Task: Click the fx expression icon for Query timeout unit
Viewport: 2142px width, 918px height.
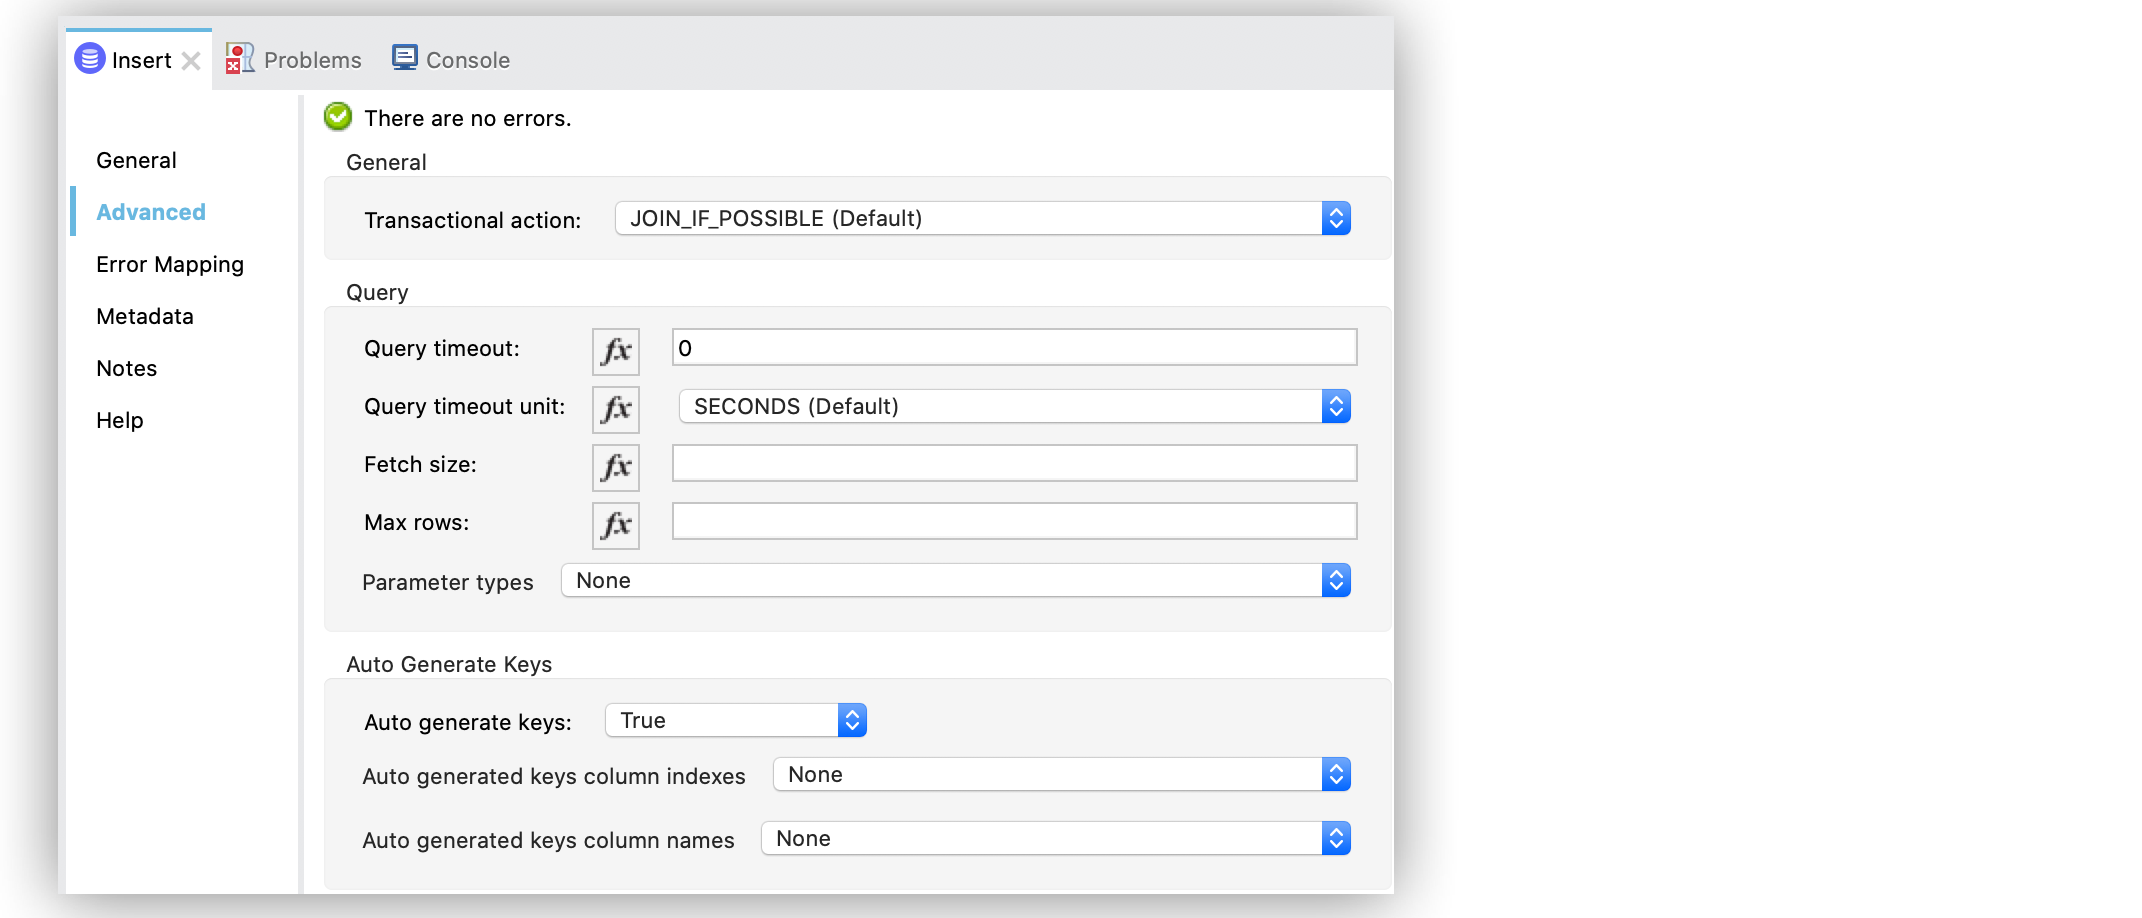Action: (x=615, y=409)
